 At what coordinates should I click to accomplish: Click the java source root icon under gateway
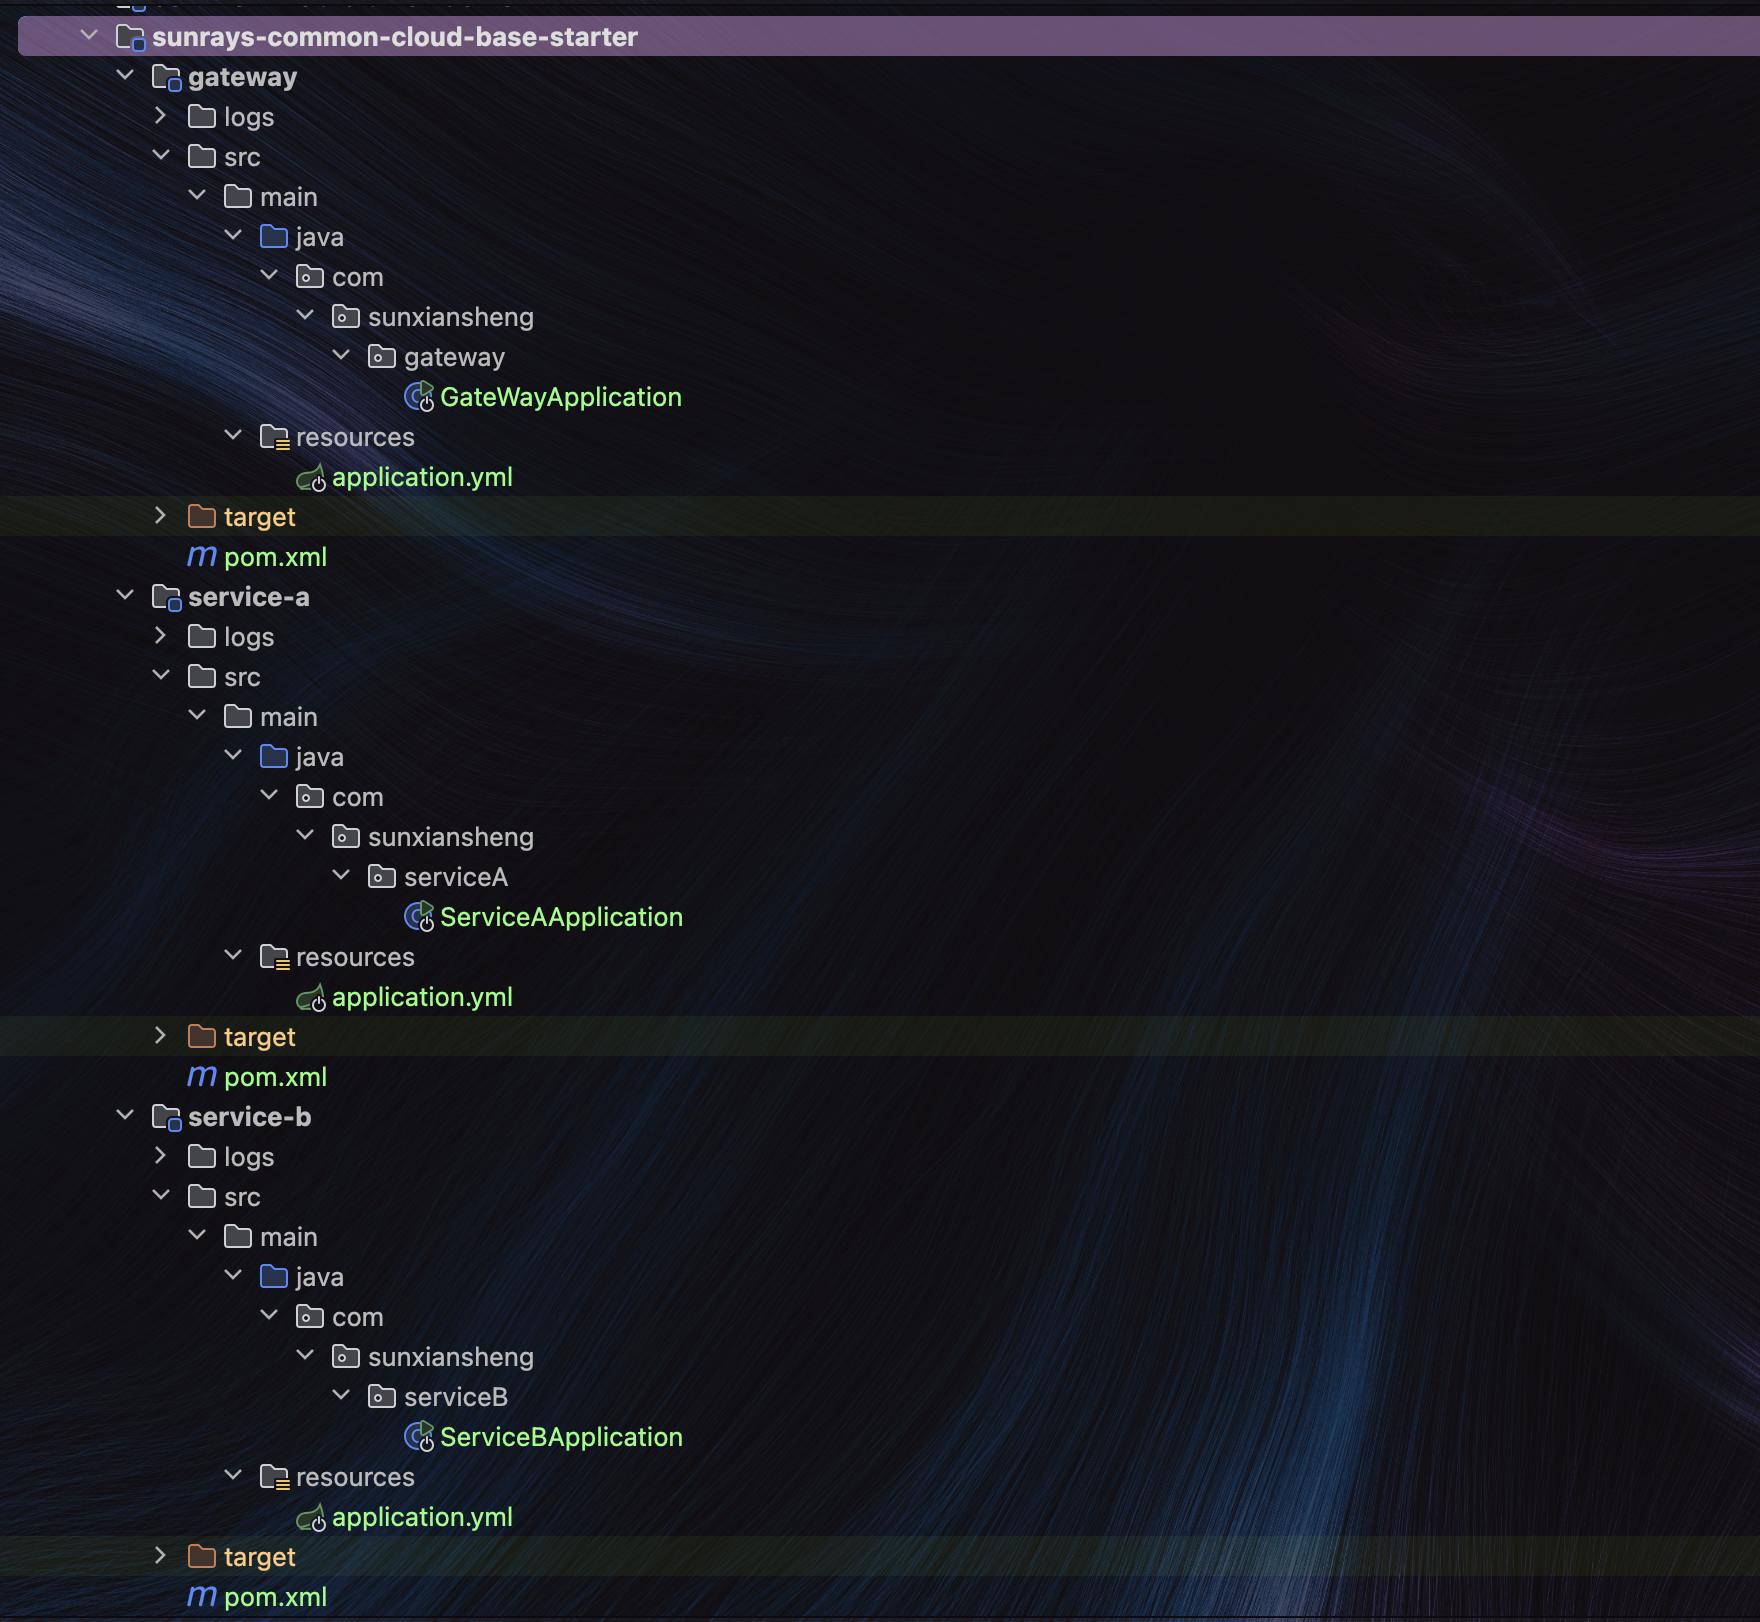click(274, 236)
